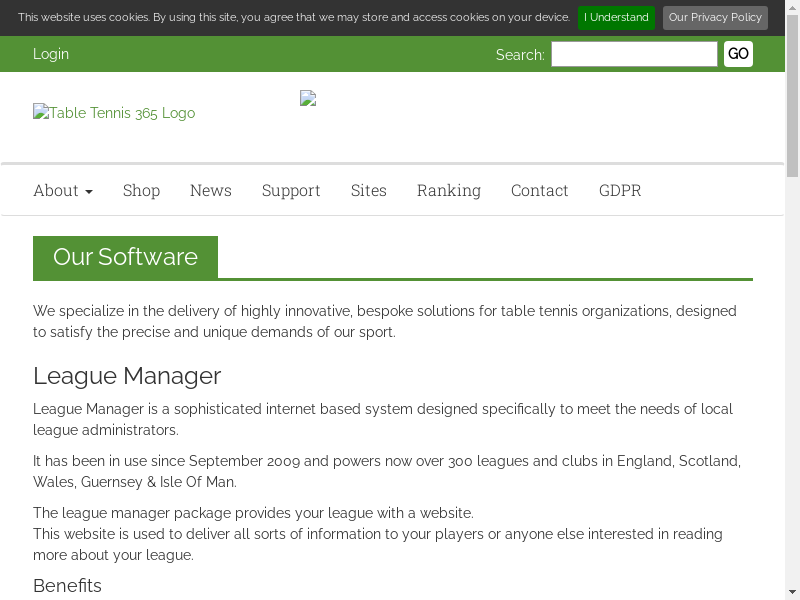Viewport: 800px width, 600px height.
Task: Click the Table Tennis 365 logo
Action: click(114, 113)
